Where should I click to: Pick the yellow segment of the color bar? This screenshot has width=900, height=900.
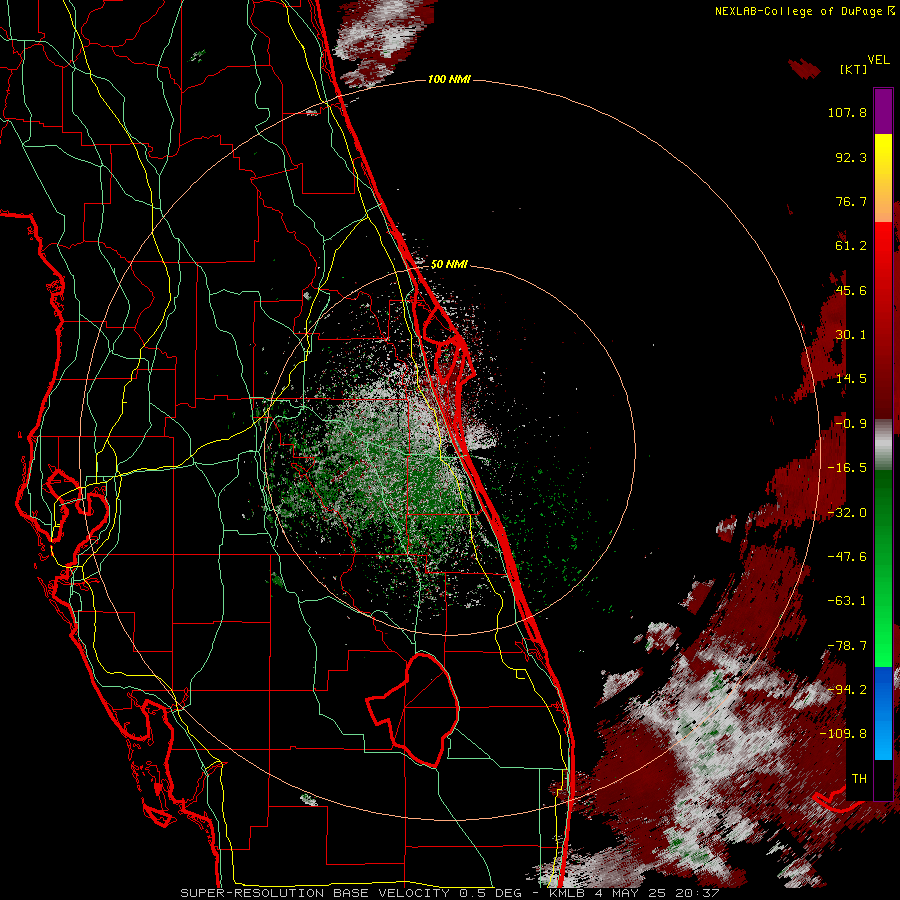(x=883, y=166)
